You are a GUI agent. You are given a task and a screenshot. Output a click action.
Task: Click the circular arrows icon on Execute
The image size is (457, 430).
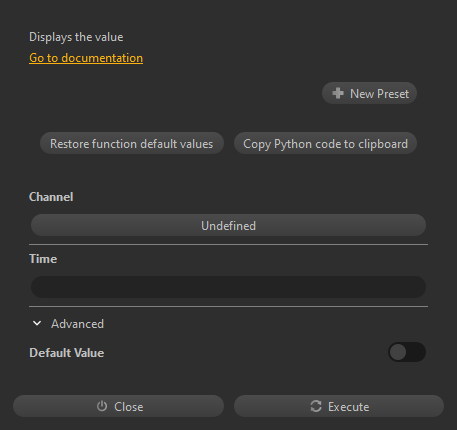point(316,406)
